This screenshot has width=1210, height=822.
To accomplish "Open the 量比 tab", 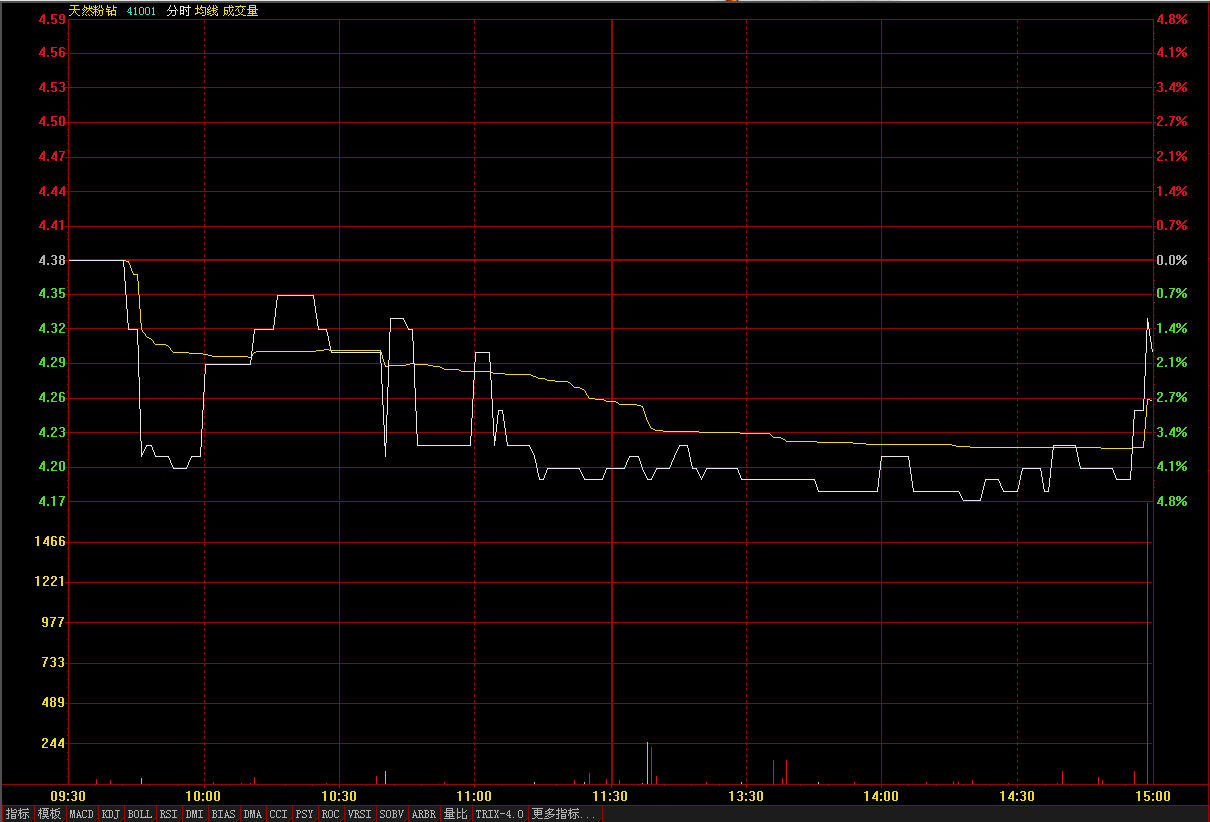I will click(x=456, y=814).
